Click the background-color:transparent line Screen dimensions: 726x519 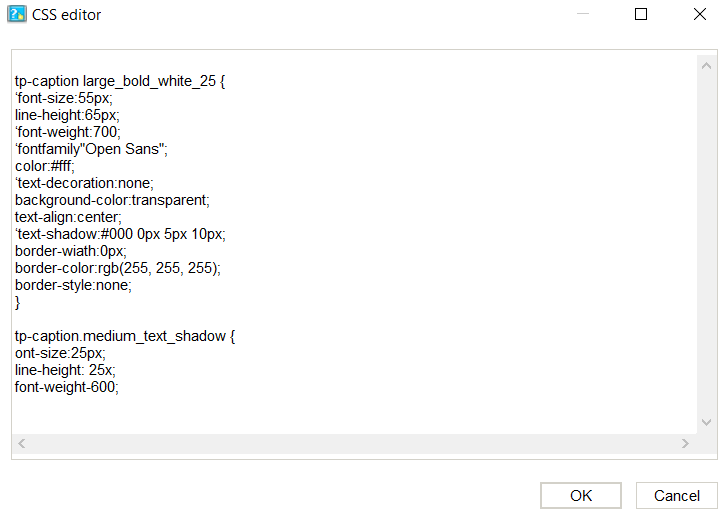pyautogui.click(x=112, y=200)
